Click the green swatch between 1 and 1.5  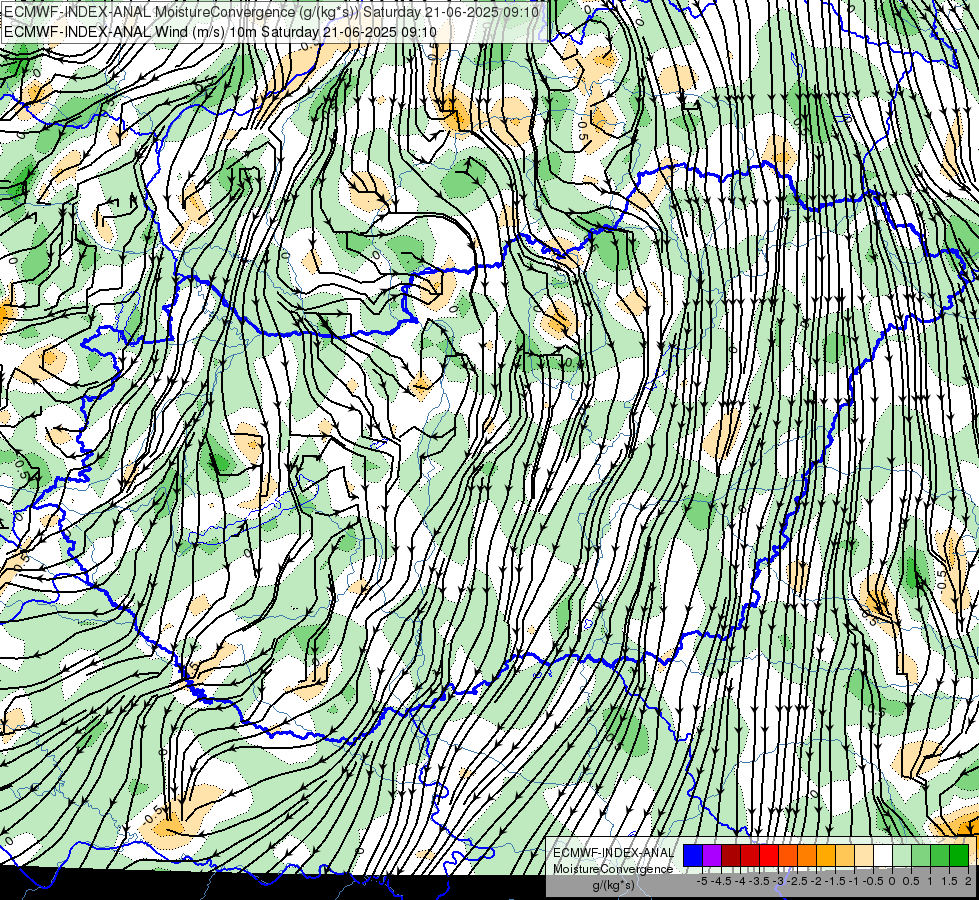tap(940, 856)
